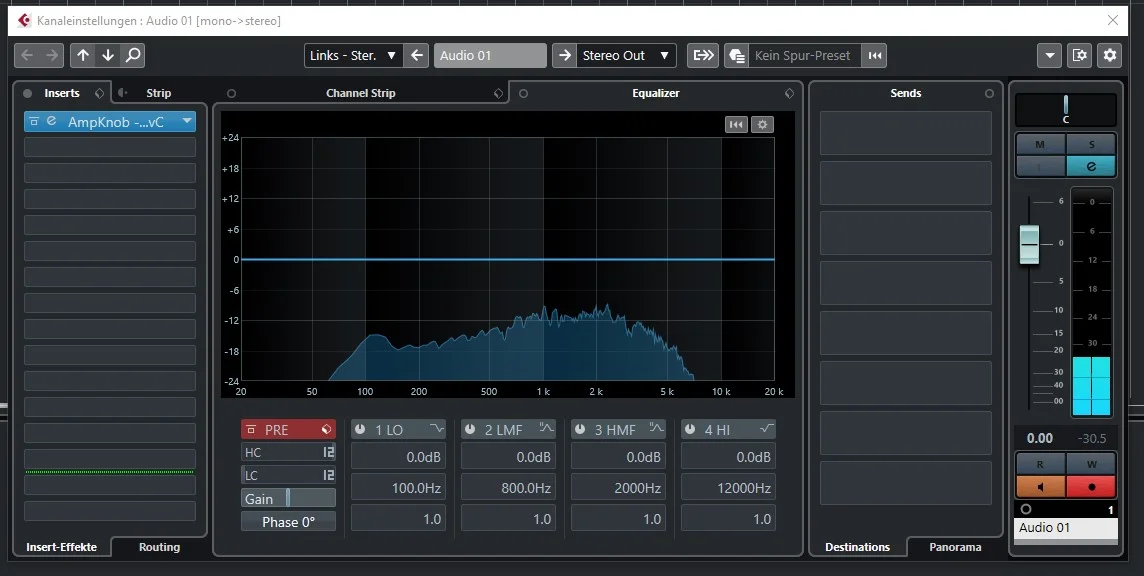Click the input arrow icon beside Links - Ster.
The image size is (1144, 576).
pos(417,55)
